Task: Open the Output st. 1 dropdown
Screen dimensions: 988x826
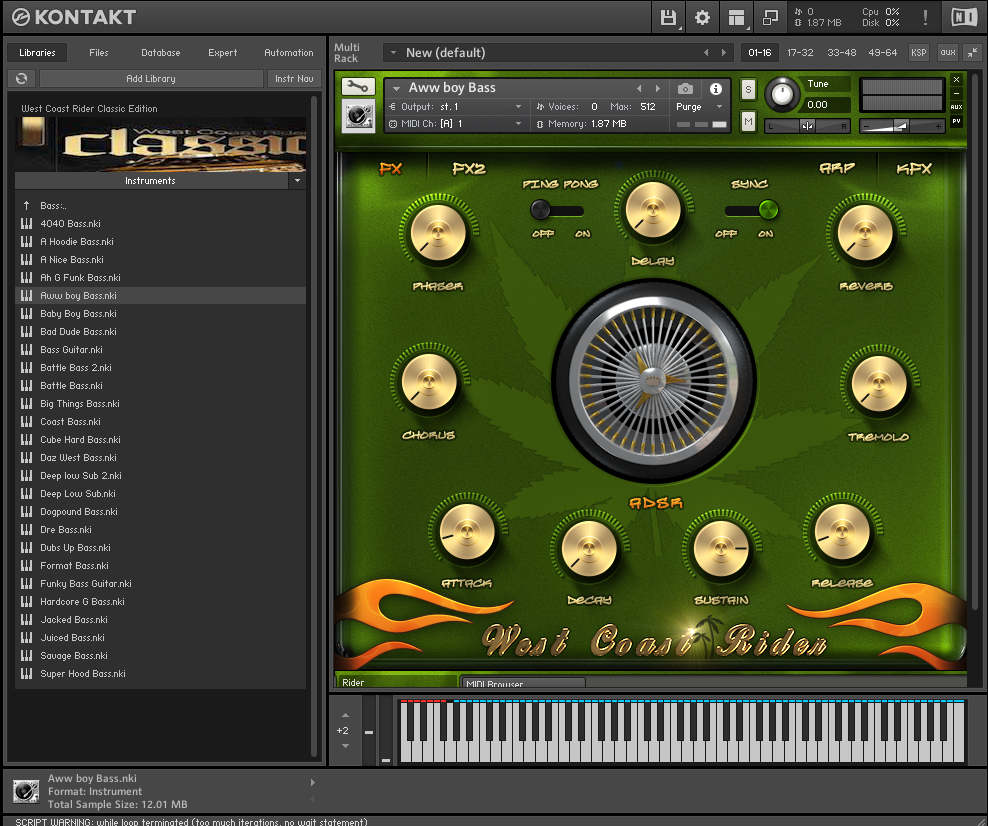Action: click(455, 106)
